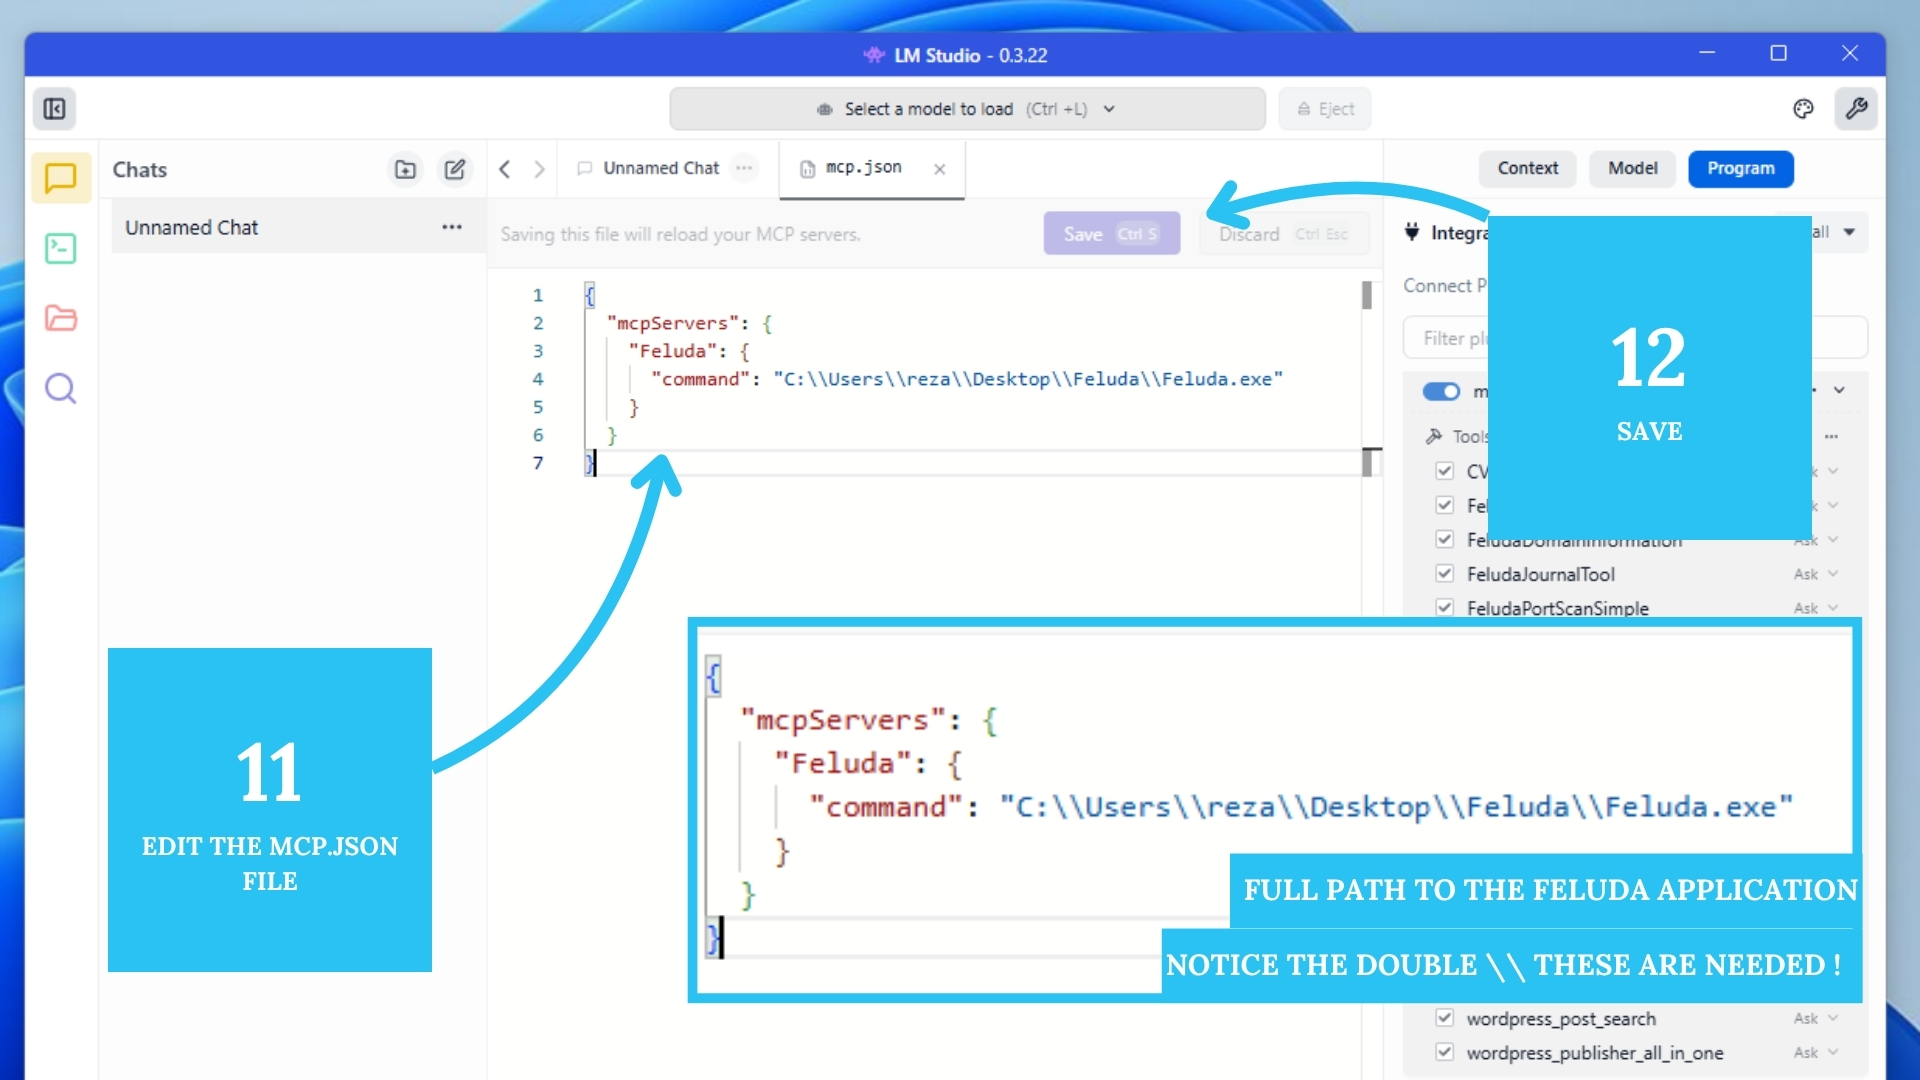Screen dimensions: 1920x1080
Task: Uncheck the wordpress_publisher_all_in_one checkbox
Action: click(1444, 1052)
